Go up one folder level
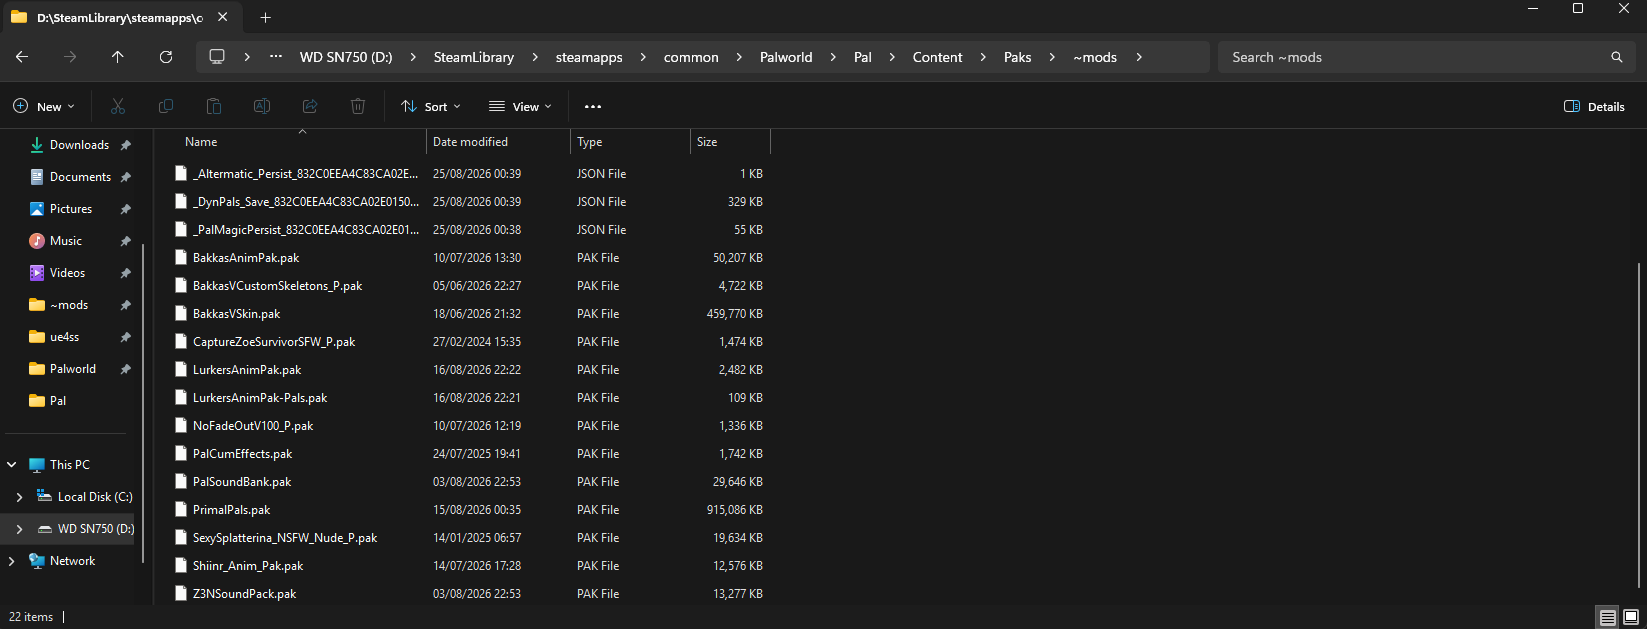1647x629 pixels. 118,57
